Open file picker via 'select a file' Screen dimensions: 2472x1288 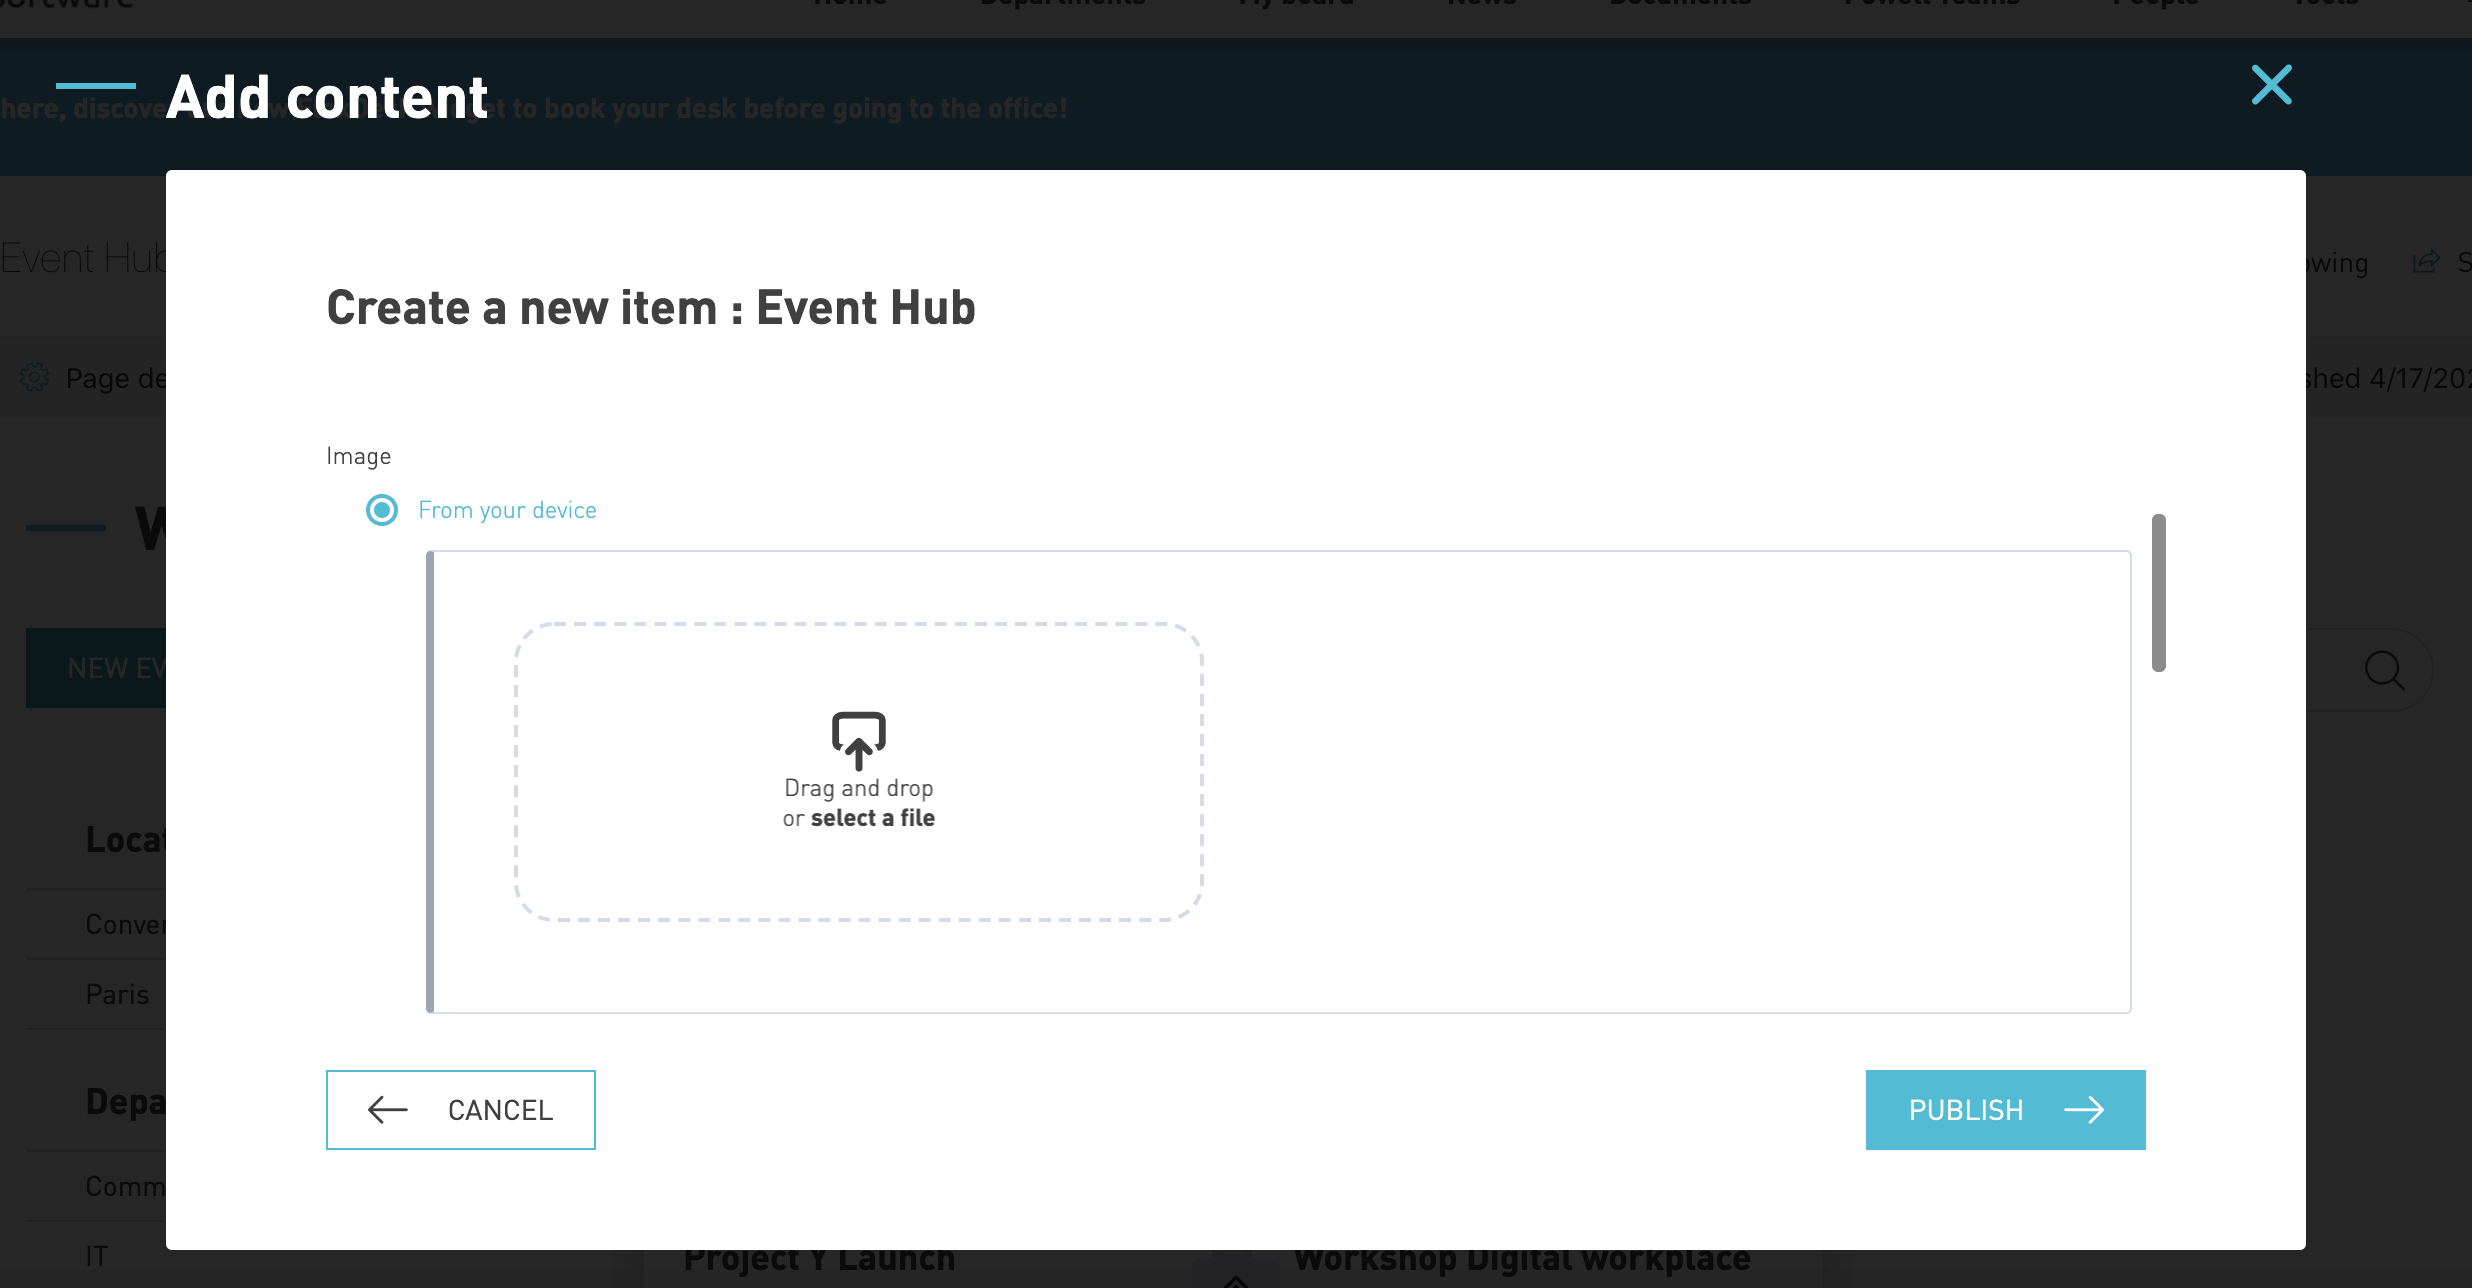coord(872,818)
